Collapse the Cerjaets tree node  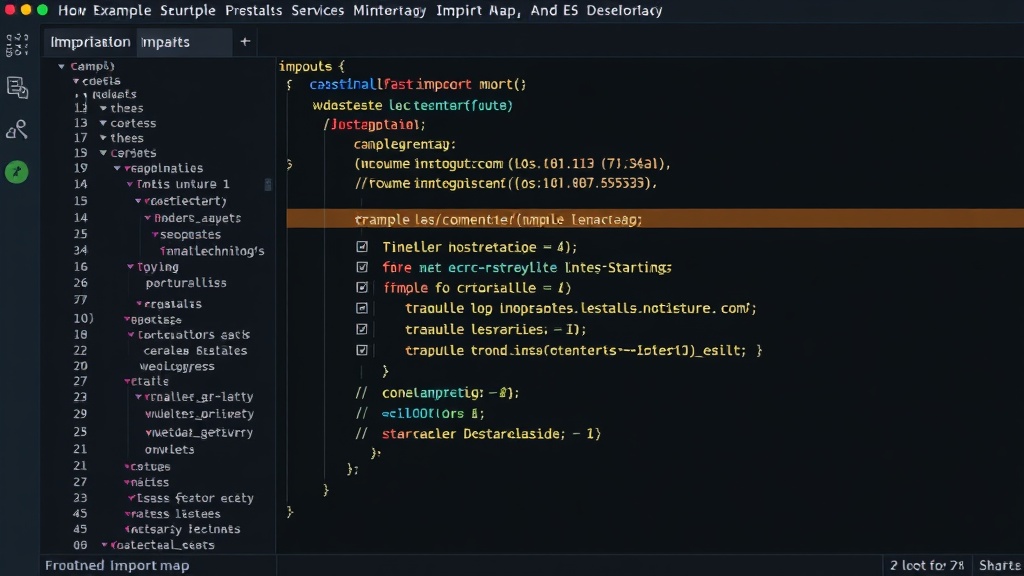(103, 153)
